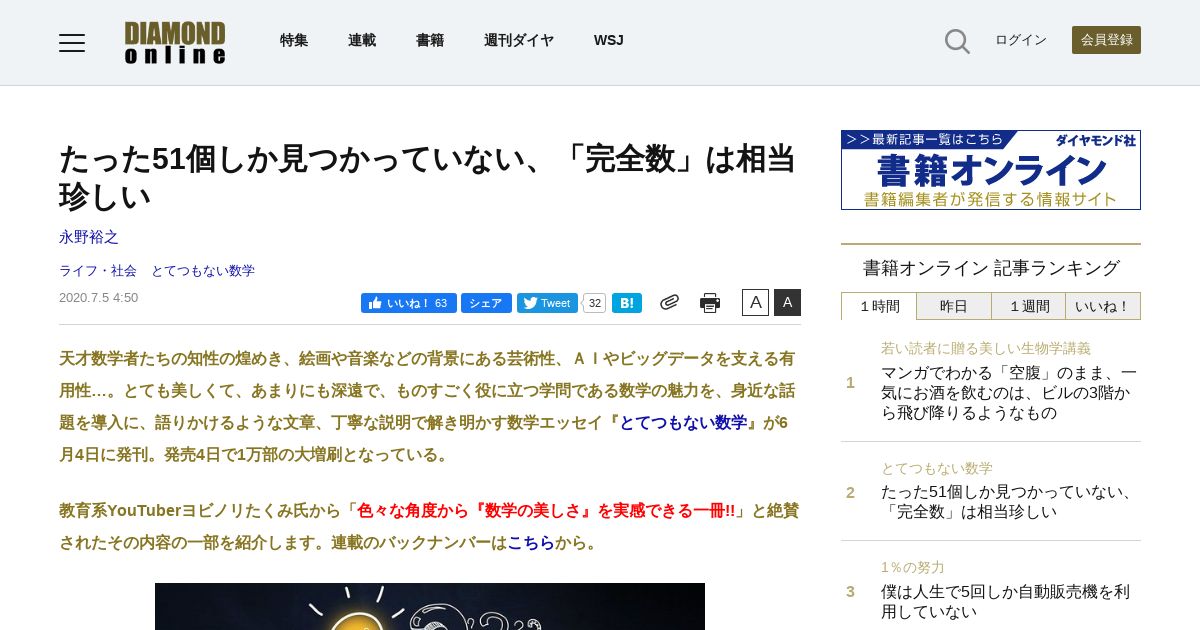This screenshot has width=1200, height=630.
Task: Open author 永野裕之 page
Action: pos(89,237)
